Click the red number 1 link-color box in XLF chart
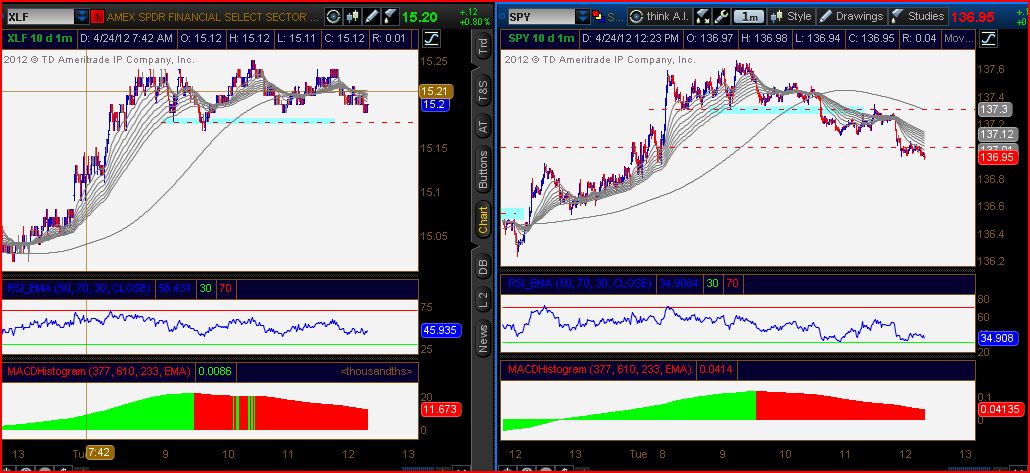Image resolution: width=1030 pixels, height=473 pixels. pos(97,16)
